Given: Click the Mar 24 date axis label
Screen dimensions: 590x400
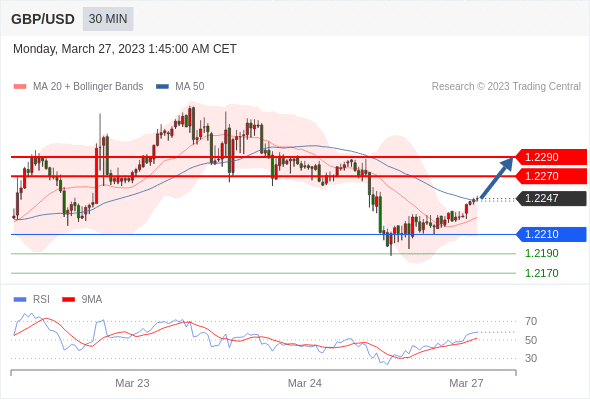Looking at the screenshot, I should click(305, 383).
